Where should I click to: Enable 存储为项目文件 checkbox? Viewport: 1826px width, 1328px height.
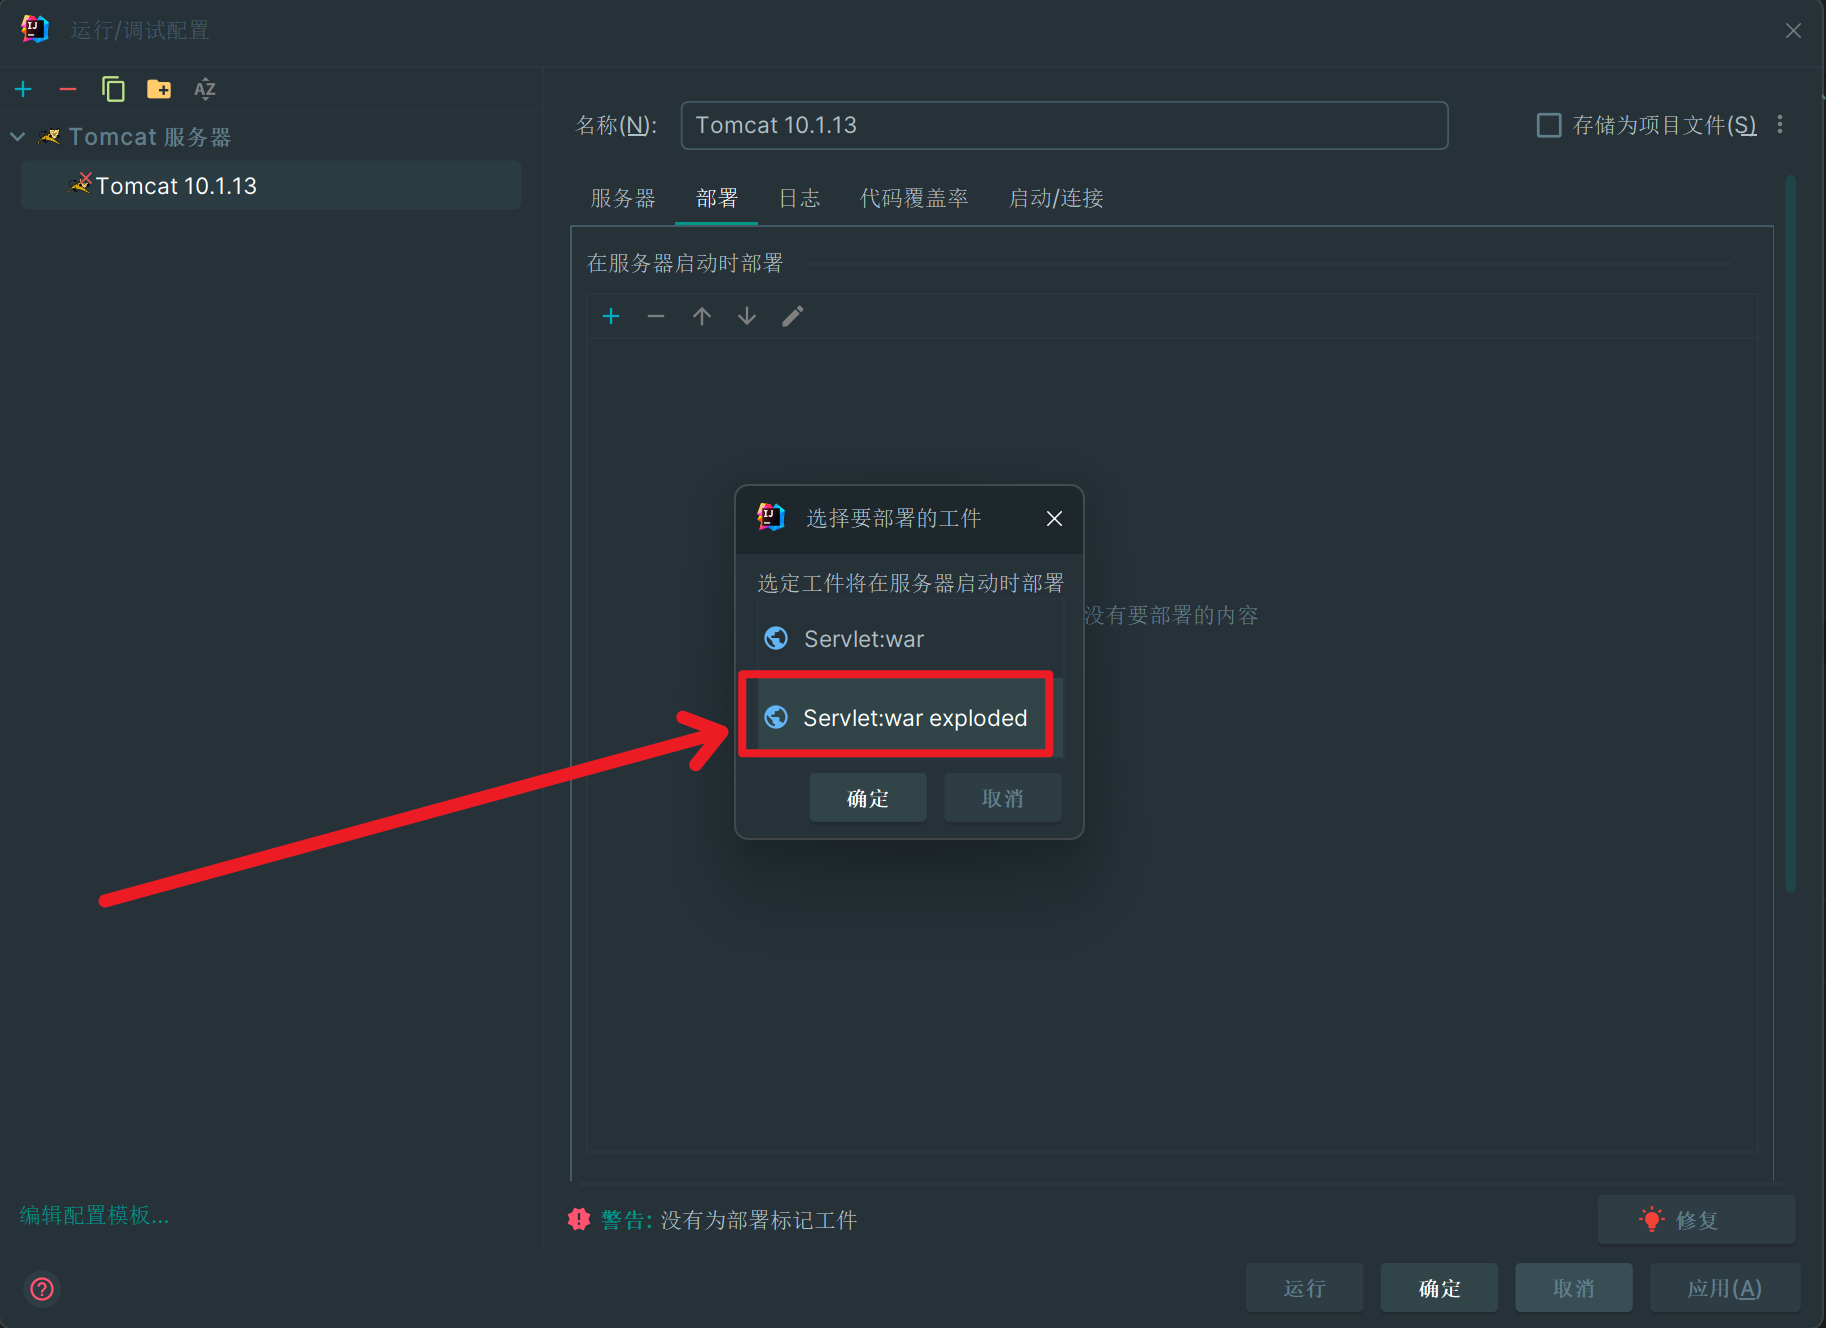1548,125
